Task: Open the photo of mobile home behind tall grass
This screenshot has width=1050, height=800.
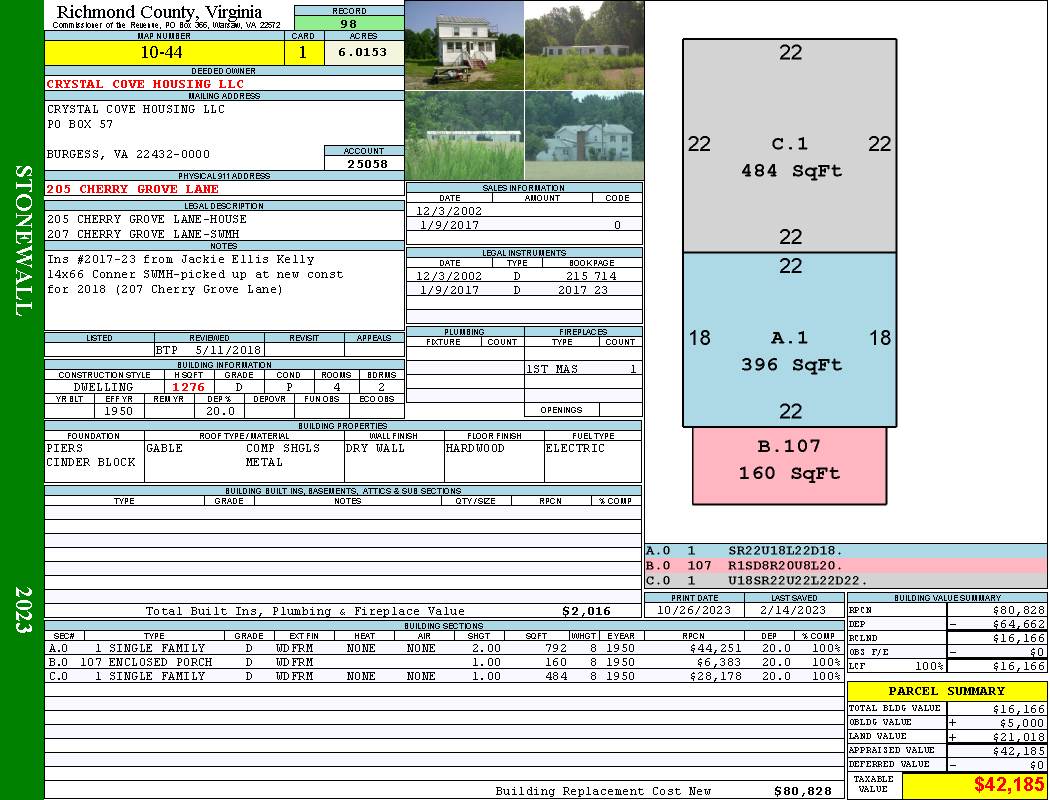Action: click(464, 135)
